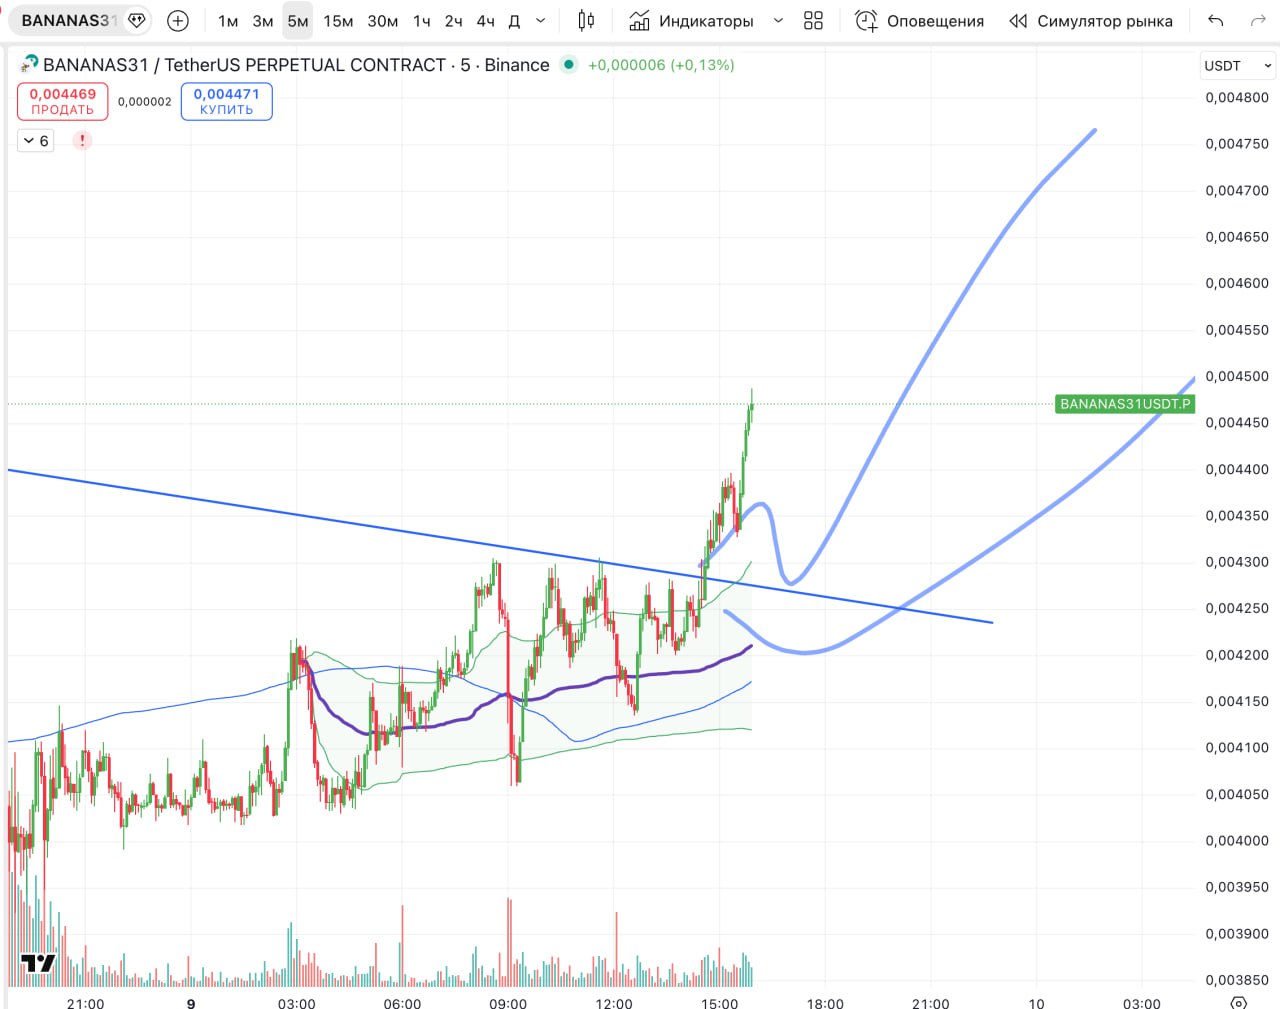1280x1009 pixels.
Task: Switch to the 4ч timeframe
Action: click(x=486, y=20)
